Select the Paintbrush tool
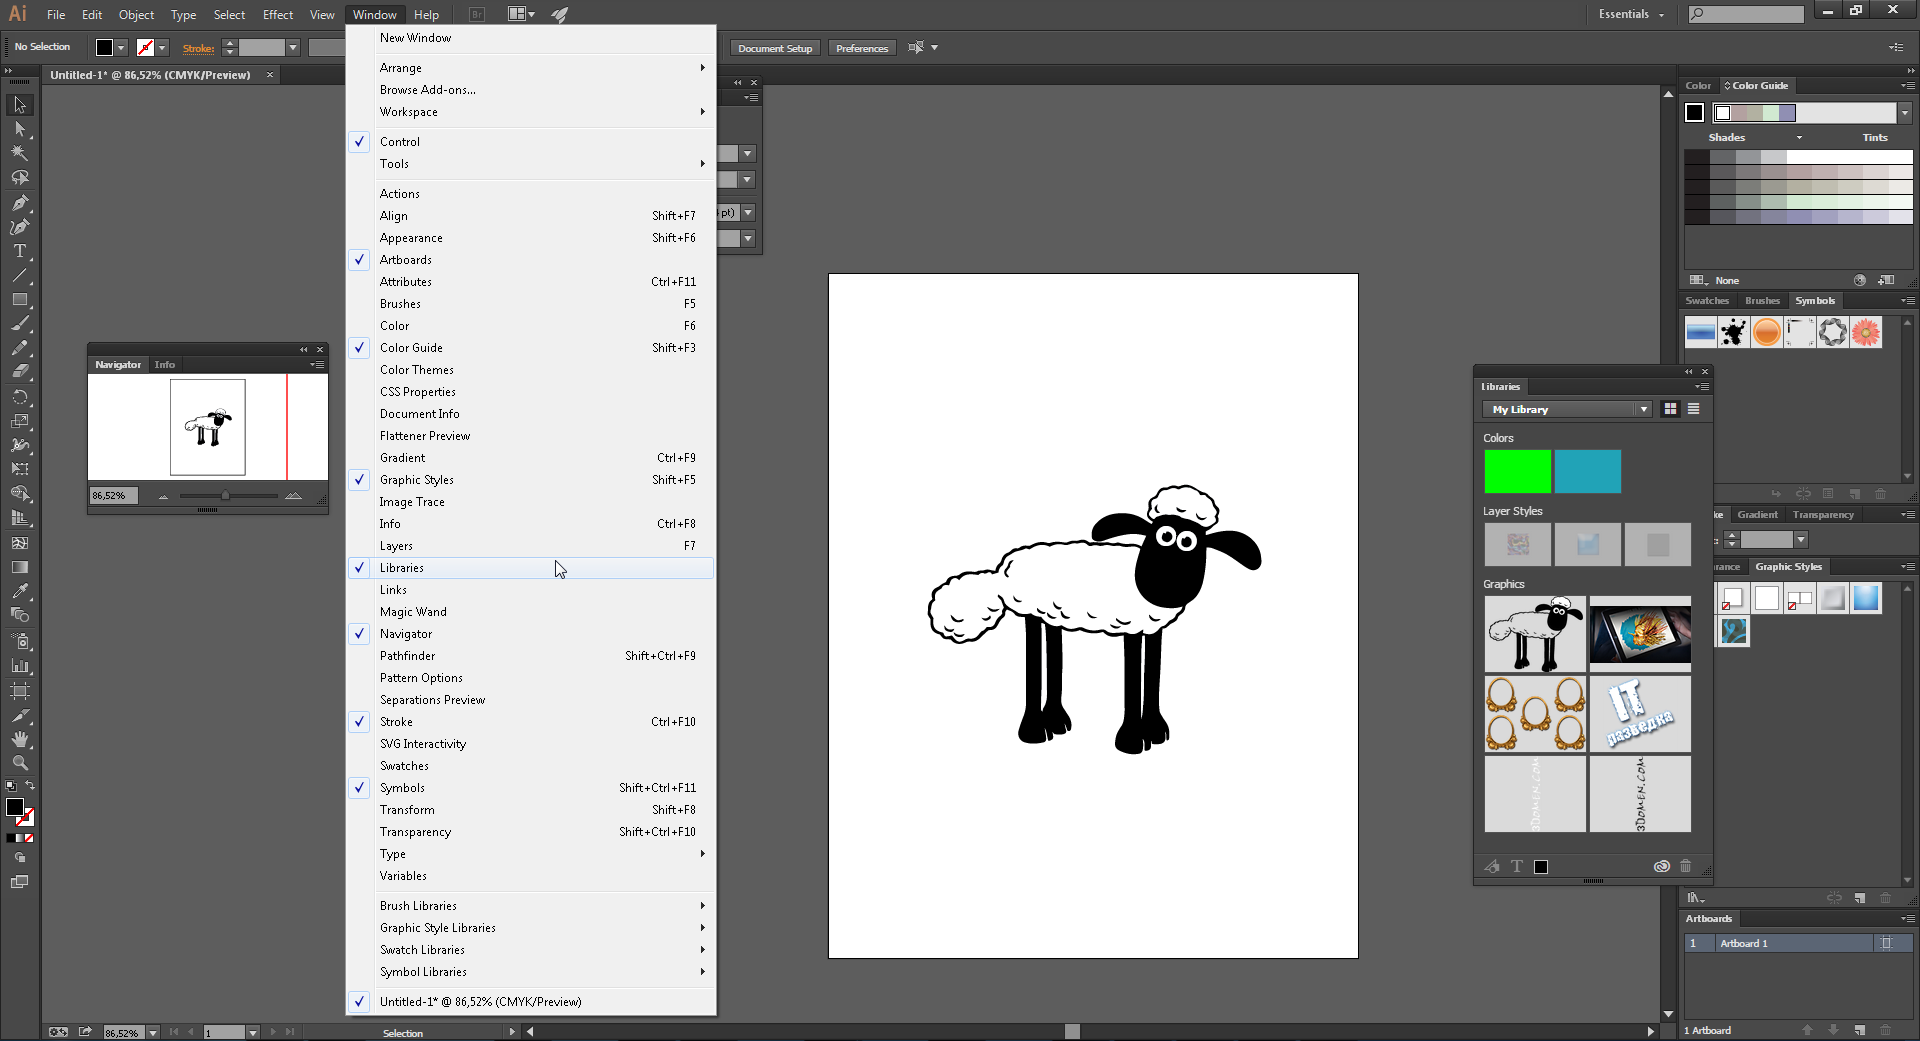Viewport: 1920px width, 1041px height. click(19, 323)
